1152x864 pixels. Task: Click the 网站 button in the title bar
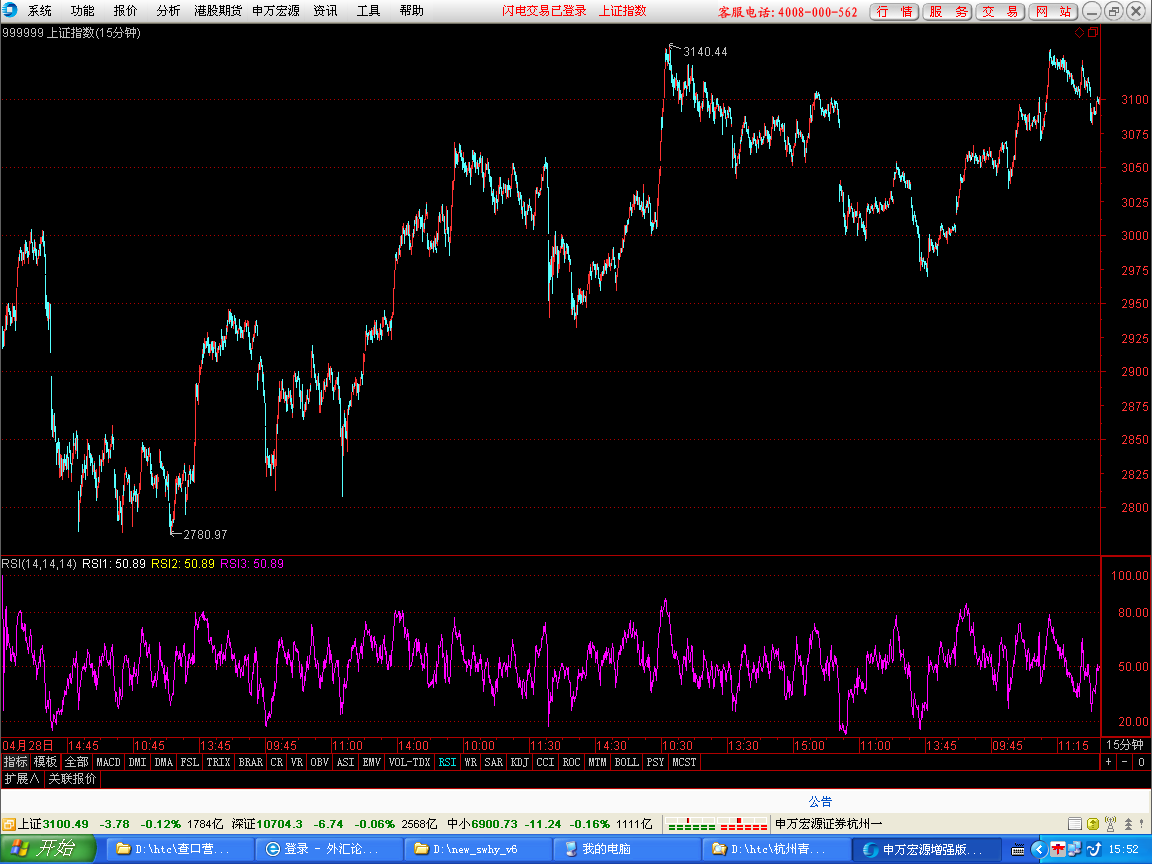coord(1054,11)
